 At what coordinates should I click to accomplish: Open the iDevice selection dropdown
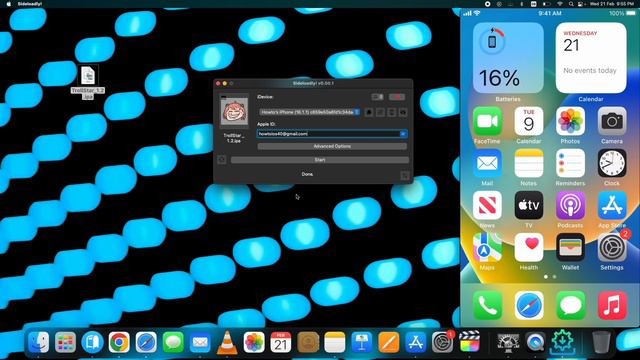[x=310, y=112]
